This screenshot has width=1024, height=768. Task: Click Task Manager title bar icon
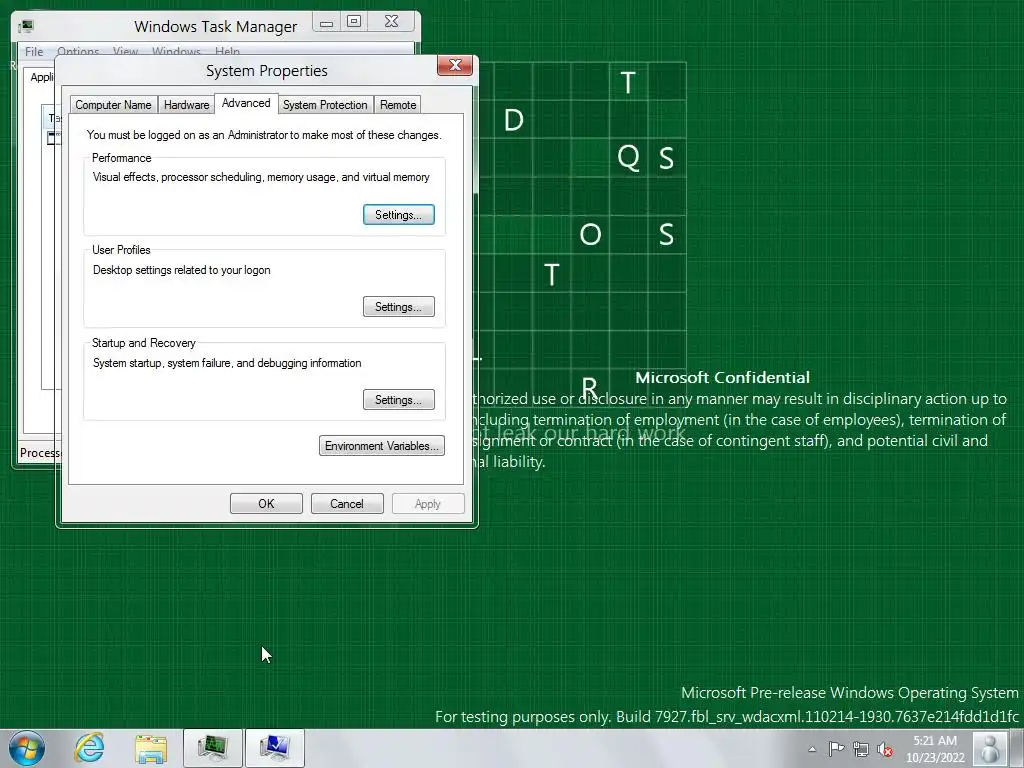(x=26, y=26)
